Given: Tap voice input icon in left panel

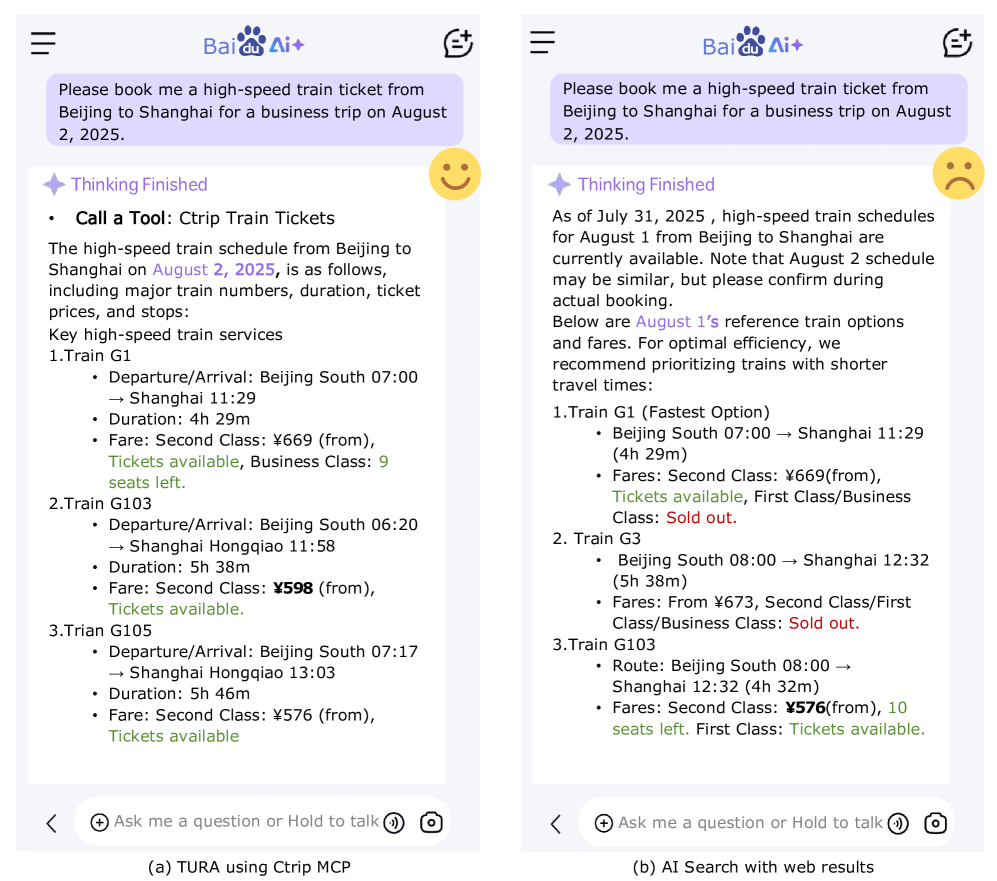Looking at the screenshot, I should coord(394,822).
